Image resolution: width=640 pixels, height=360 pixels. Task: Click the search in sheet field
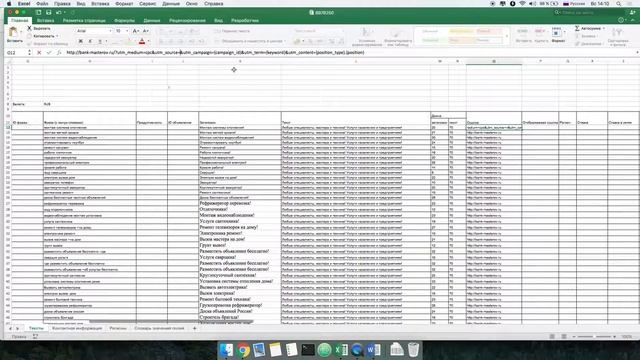(x=588, y=13)
